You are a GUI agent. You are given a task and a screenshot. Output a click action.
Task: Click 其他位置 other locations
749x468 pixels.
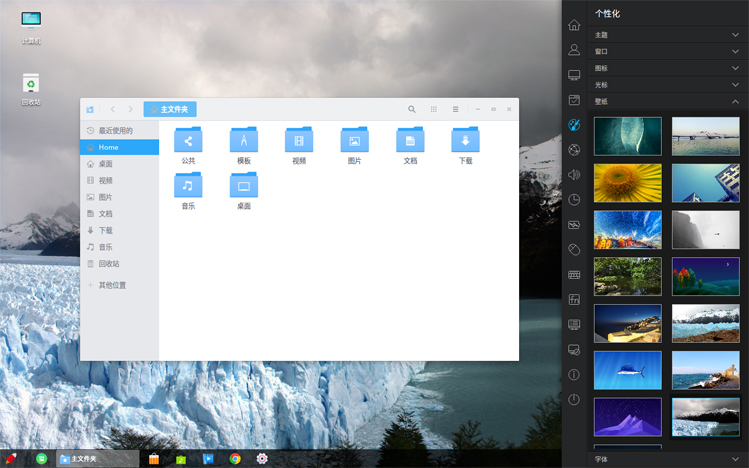pyautogui.click(x=112, y=285)
